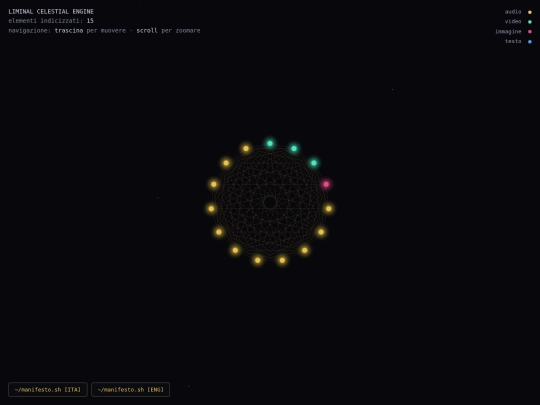Image resolution: width=540 pixels, height=405 pixels.
Task: Click the video legend entry
Action: pyautogui.click(x=518, y=21)
